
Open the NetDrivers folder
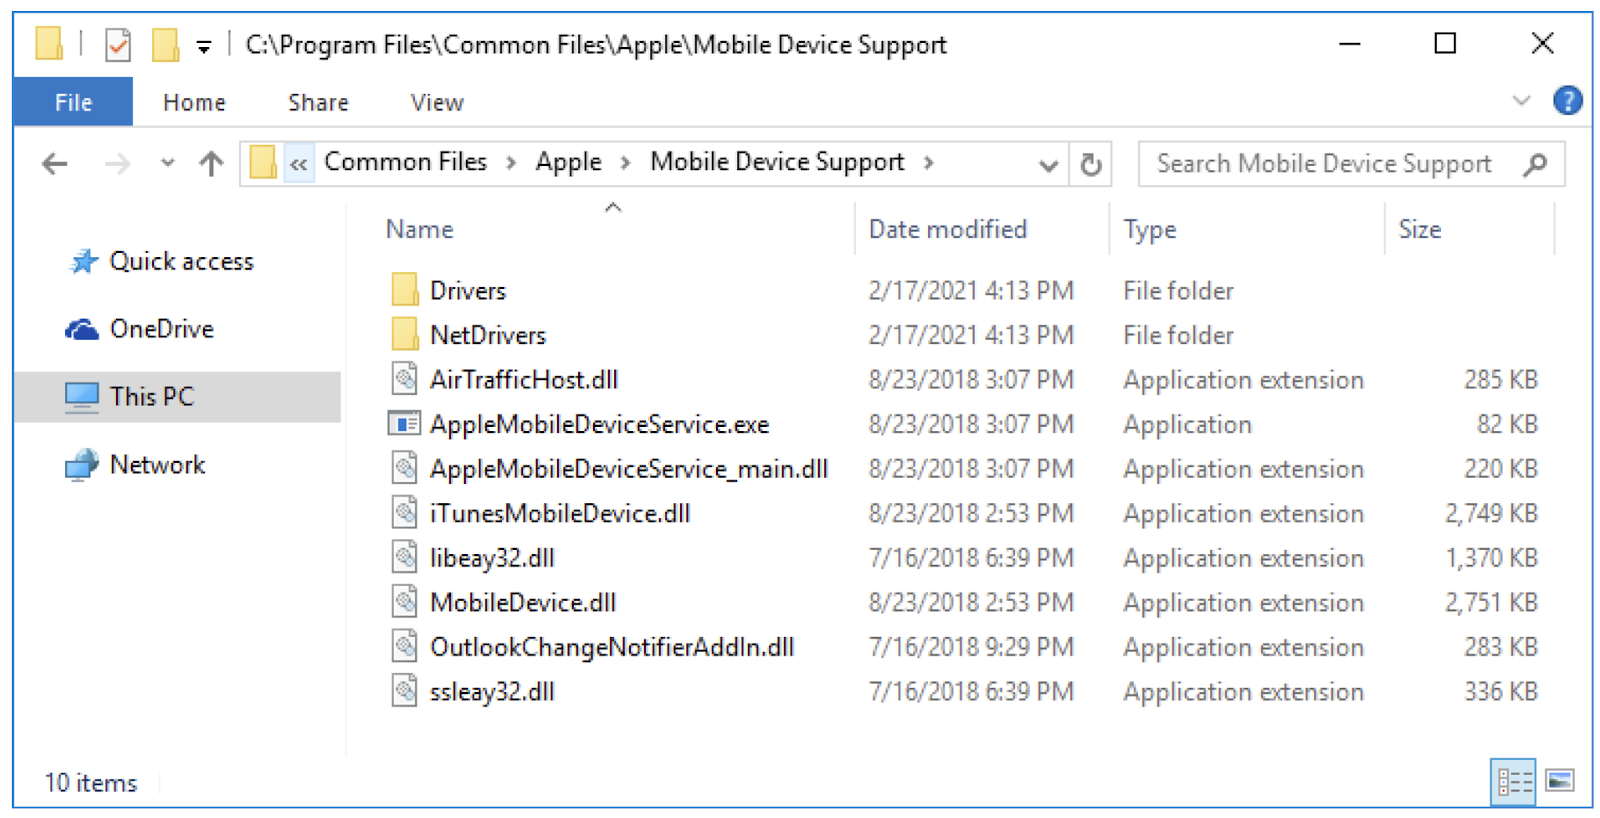[489, 334]
